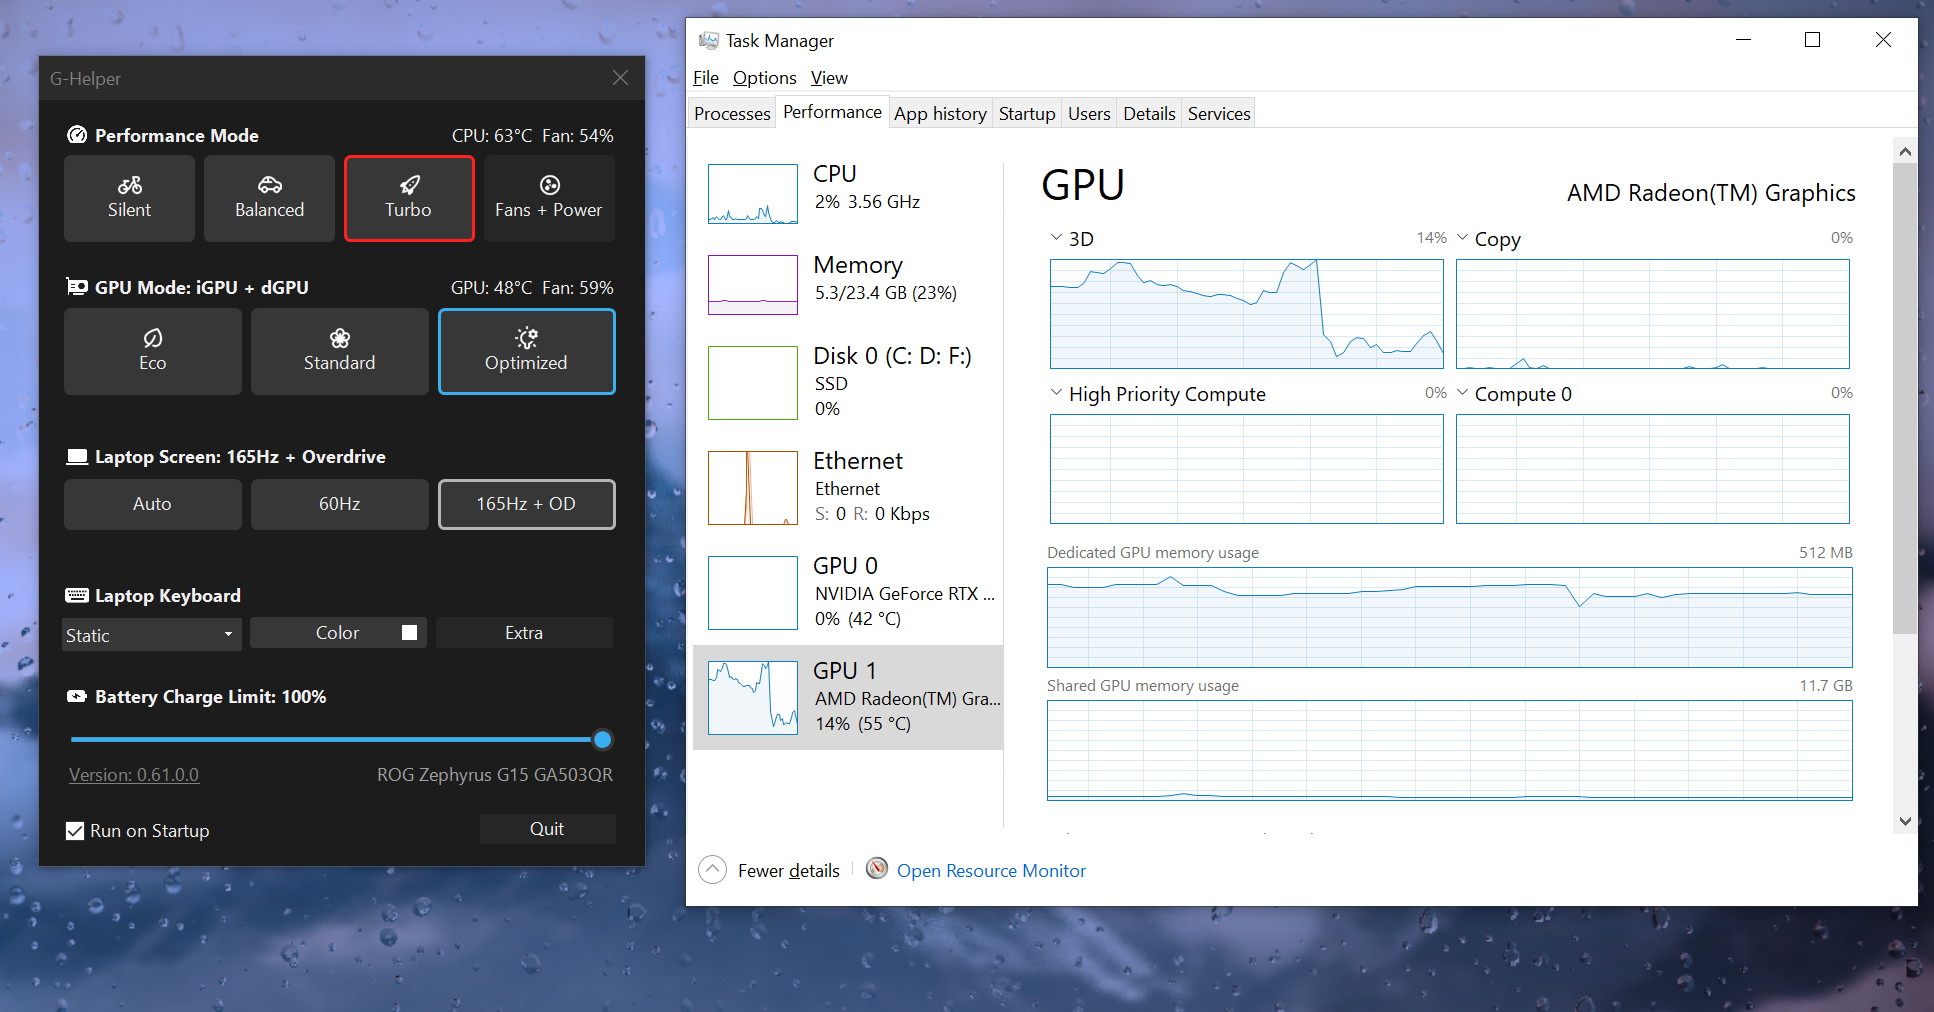Screen dimensions: 1934x1012
Task: Enable 165Hz + Overdrive refresh mode
Action: tap(526, 504)
